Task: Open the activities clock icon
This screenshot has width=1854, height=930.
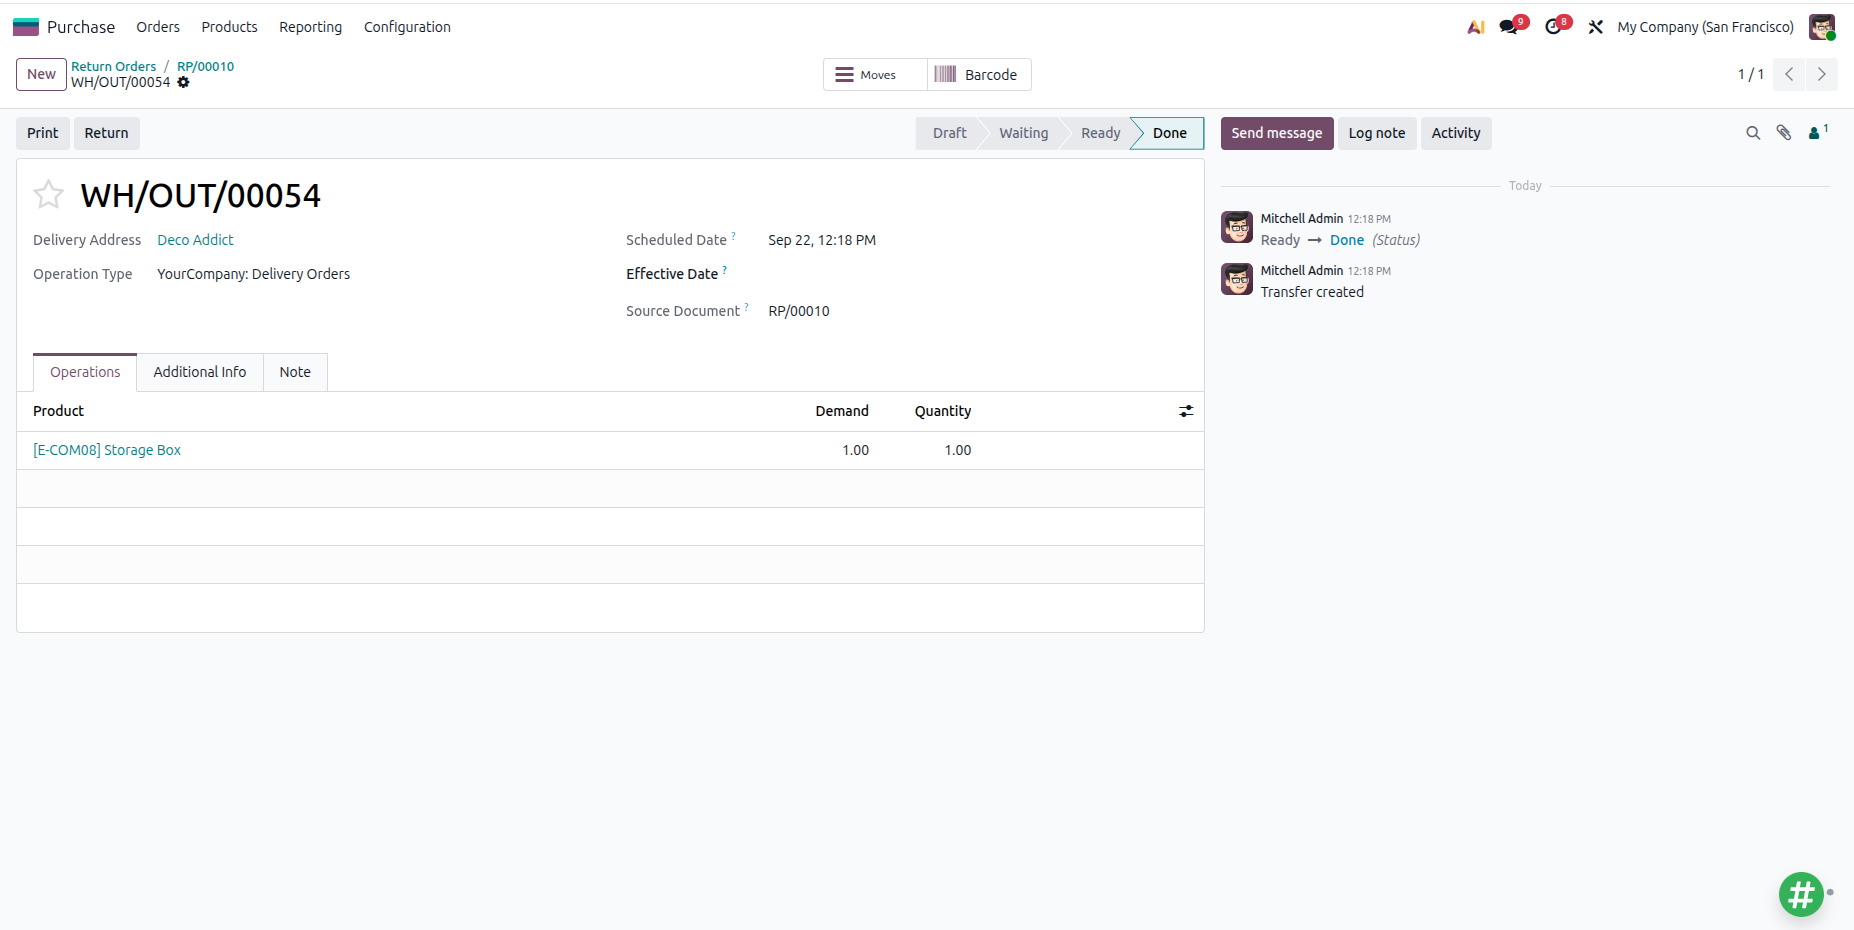Action: click(1553, 27)
